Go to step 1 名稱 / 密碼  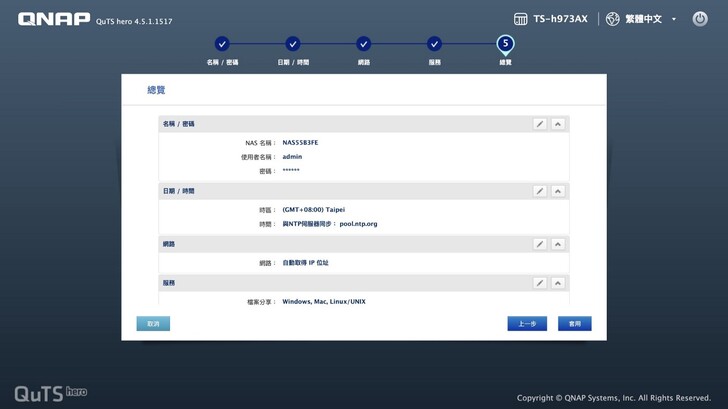[x=222, y=44]
